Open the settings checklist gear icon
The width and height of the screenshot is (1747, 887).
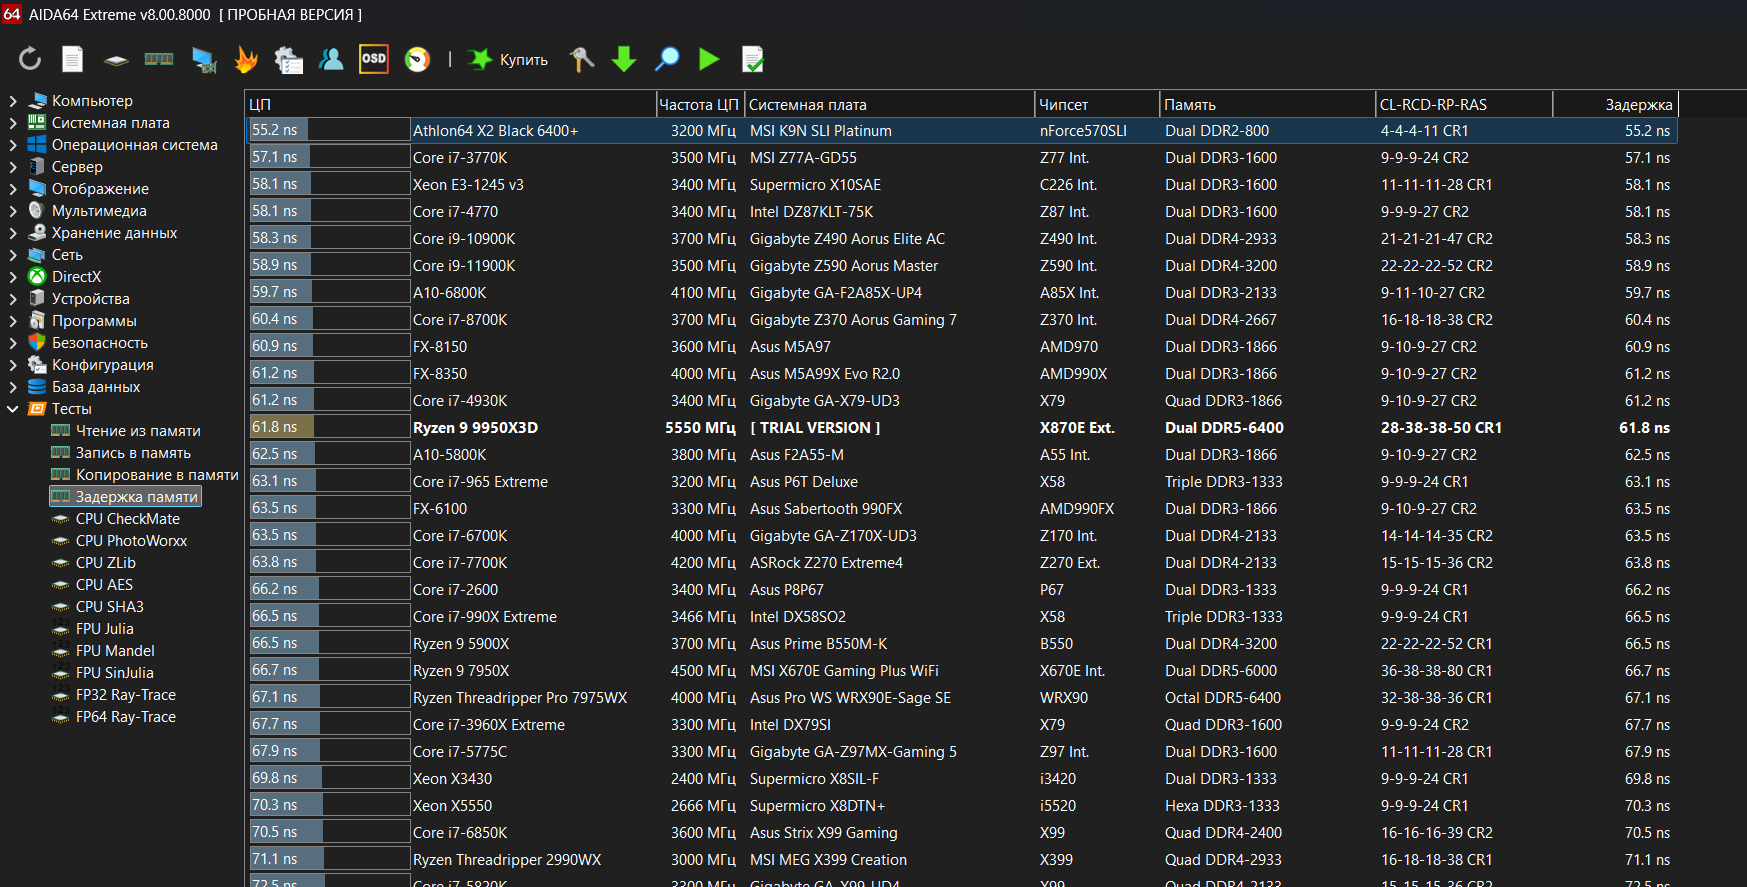point(289,60)
